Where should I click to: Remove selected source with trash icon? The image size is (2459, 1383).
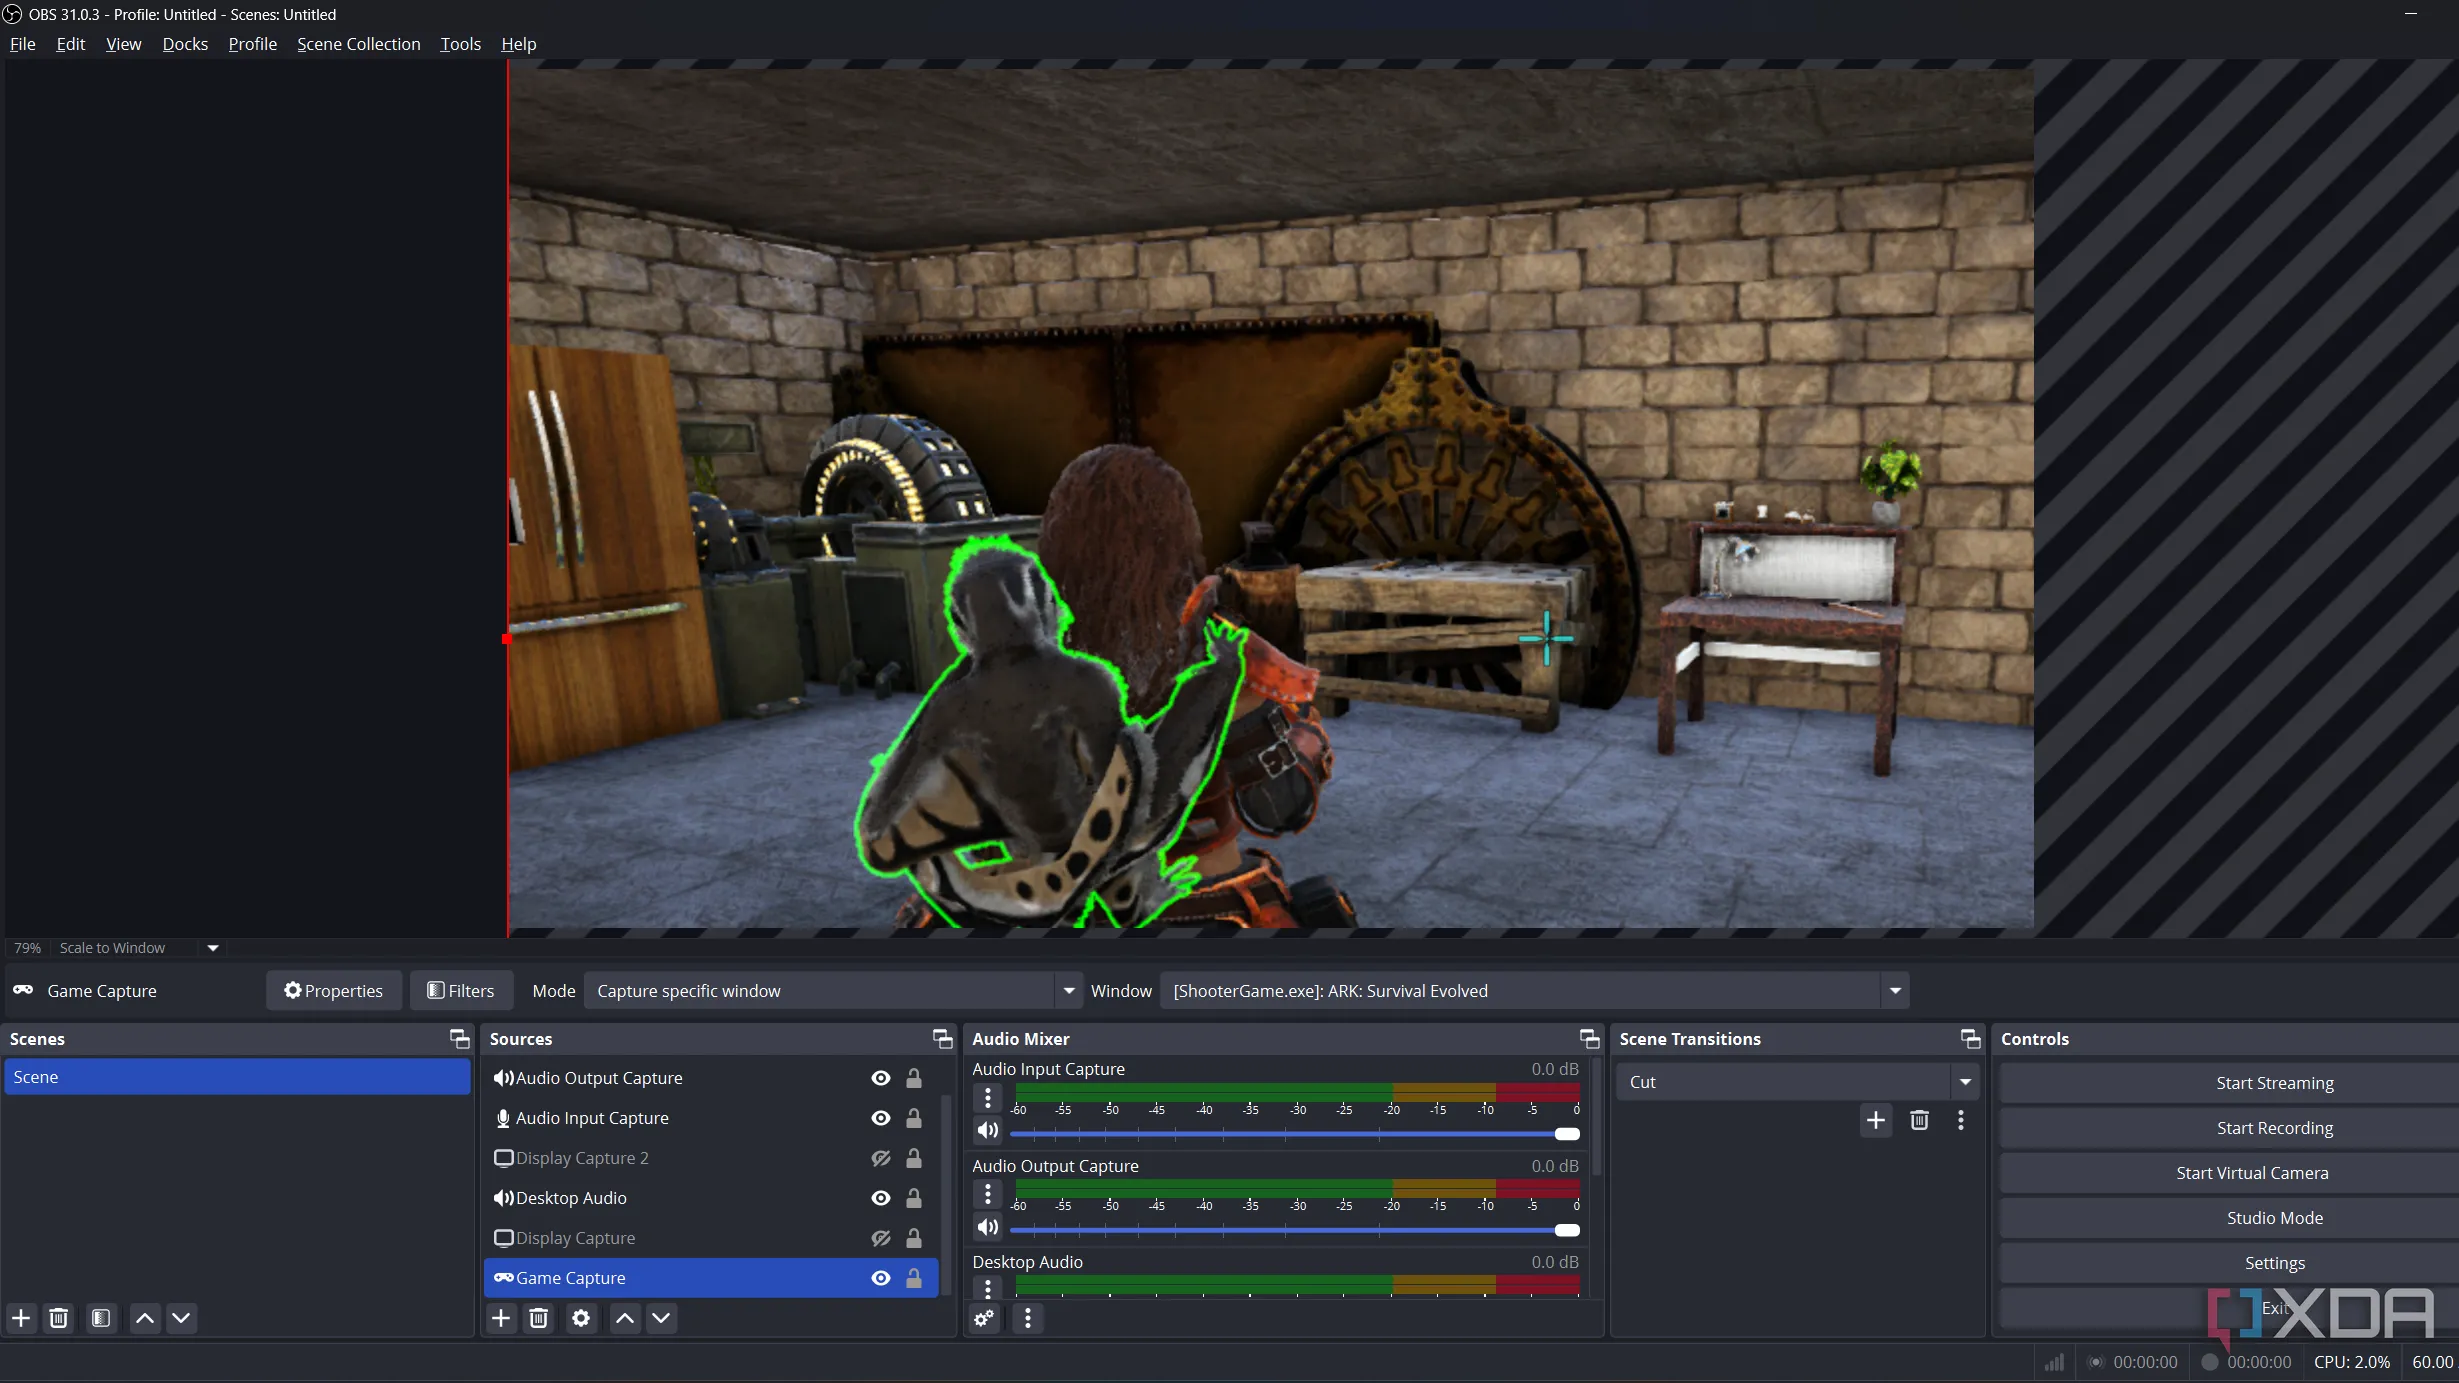point(539,1318)
